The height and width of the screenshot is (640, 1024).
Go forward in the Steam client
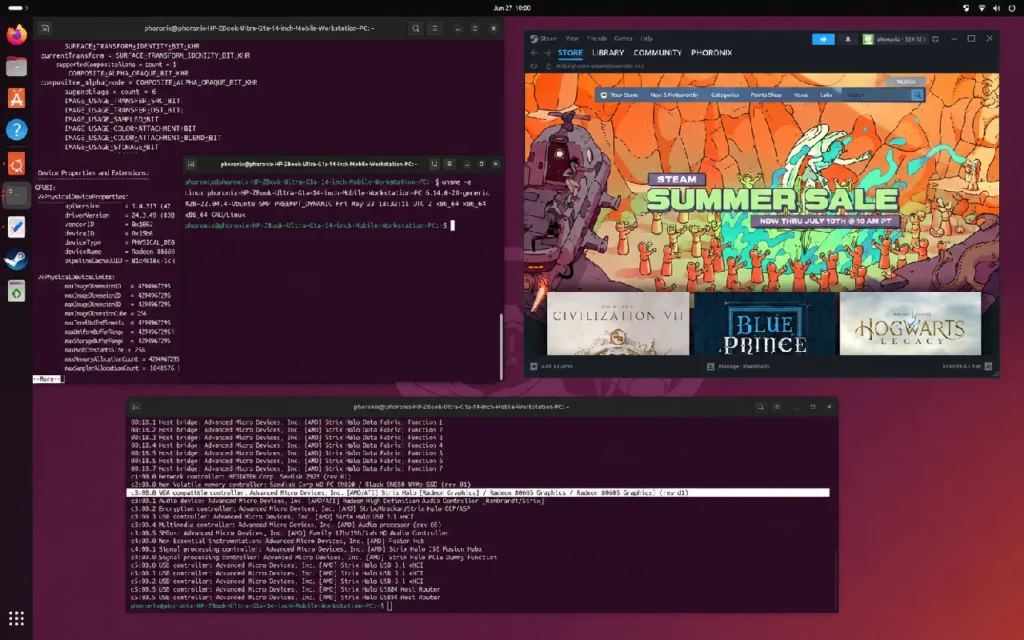coord(547,53)
